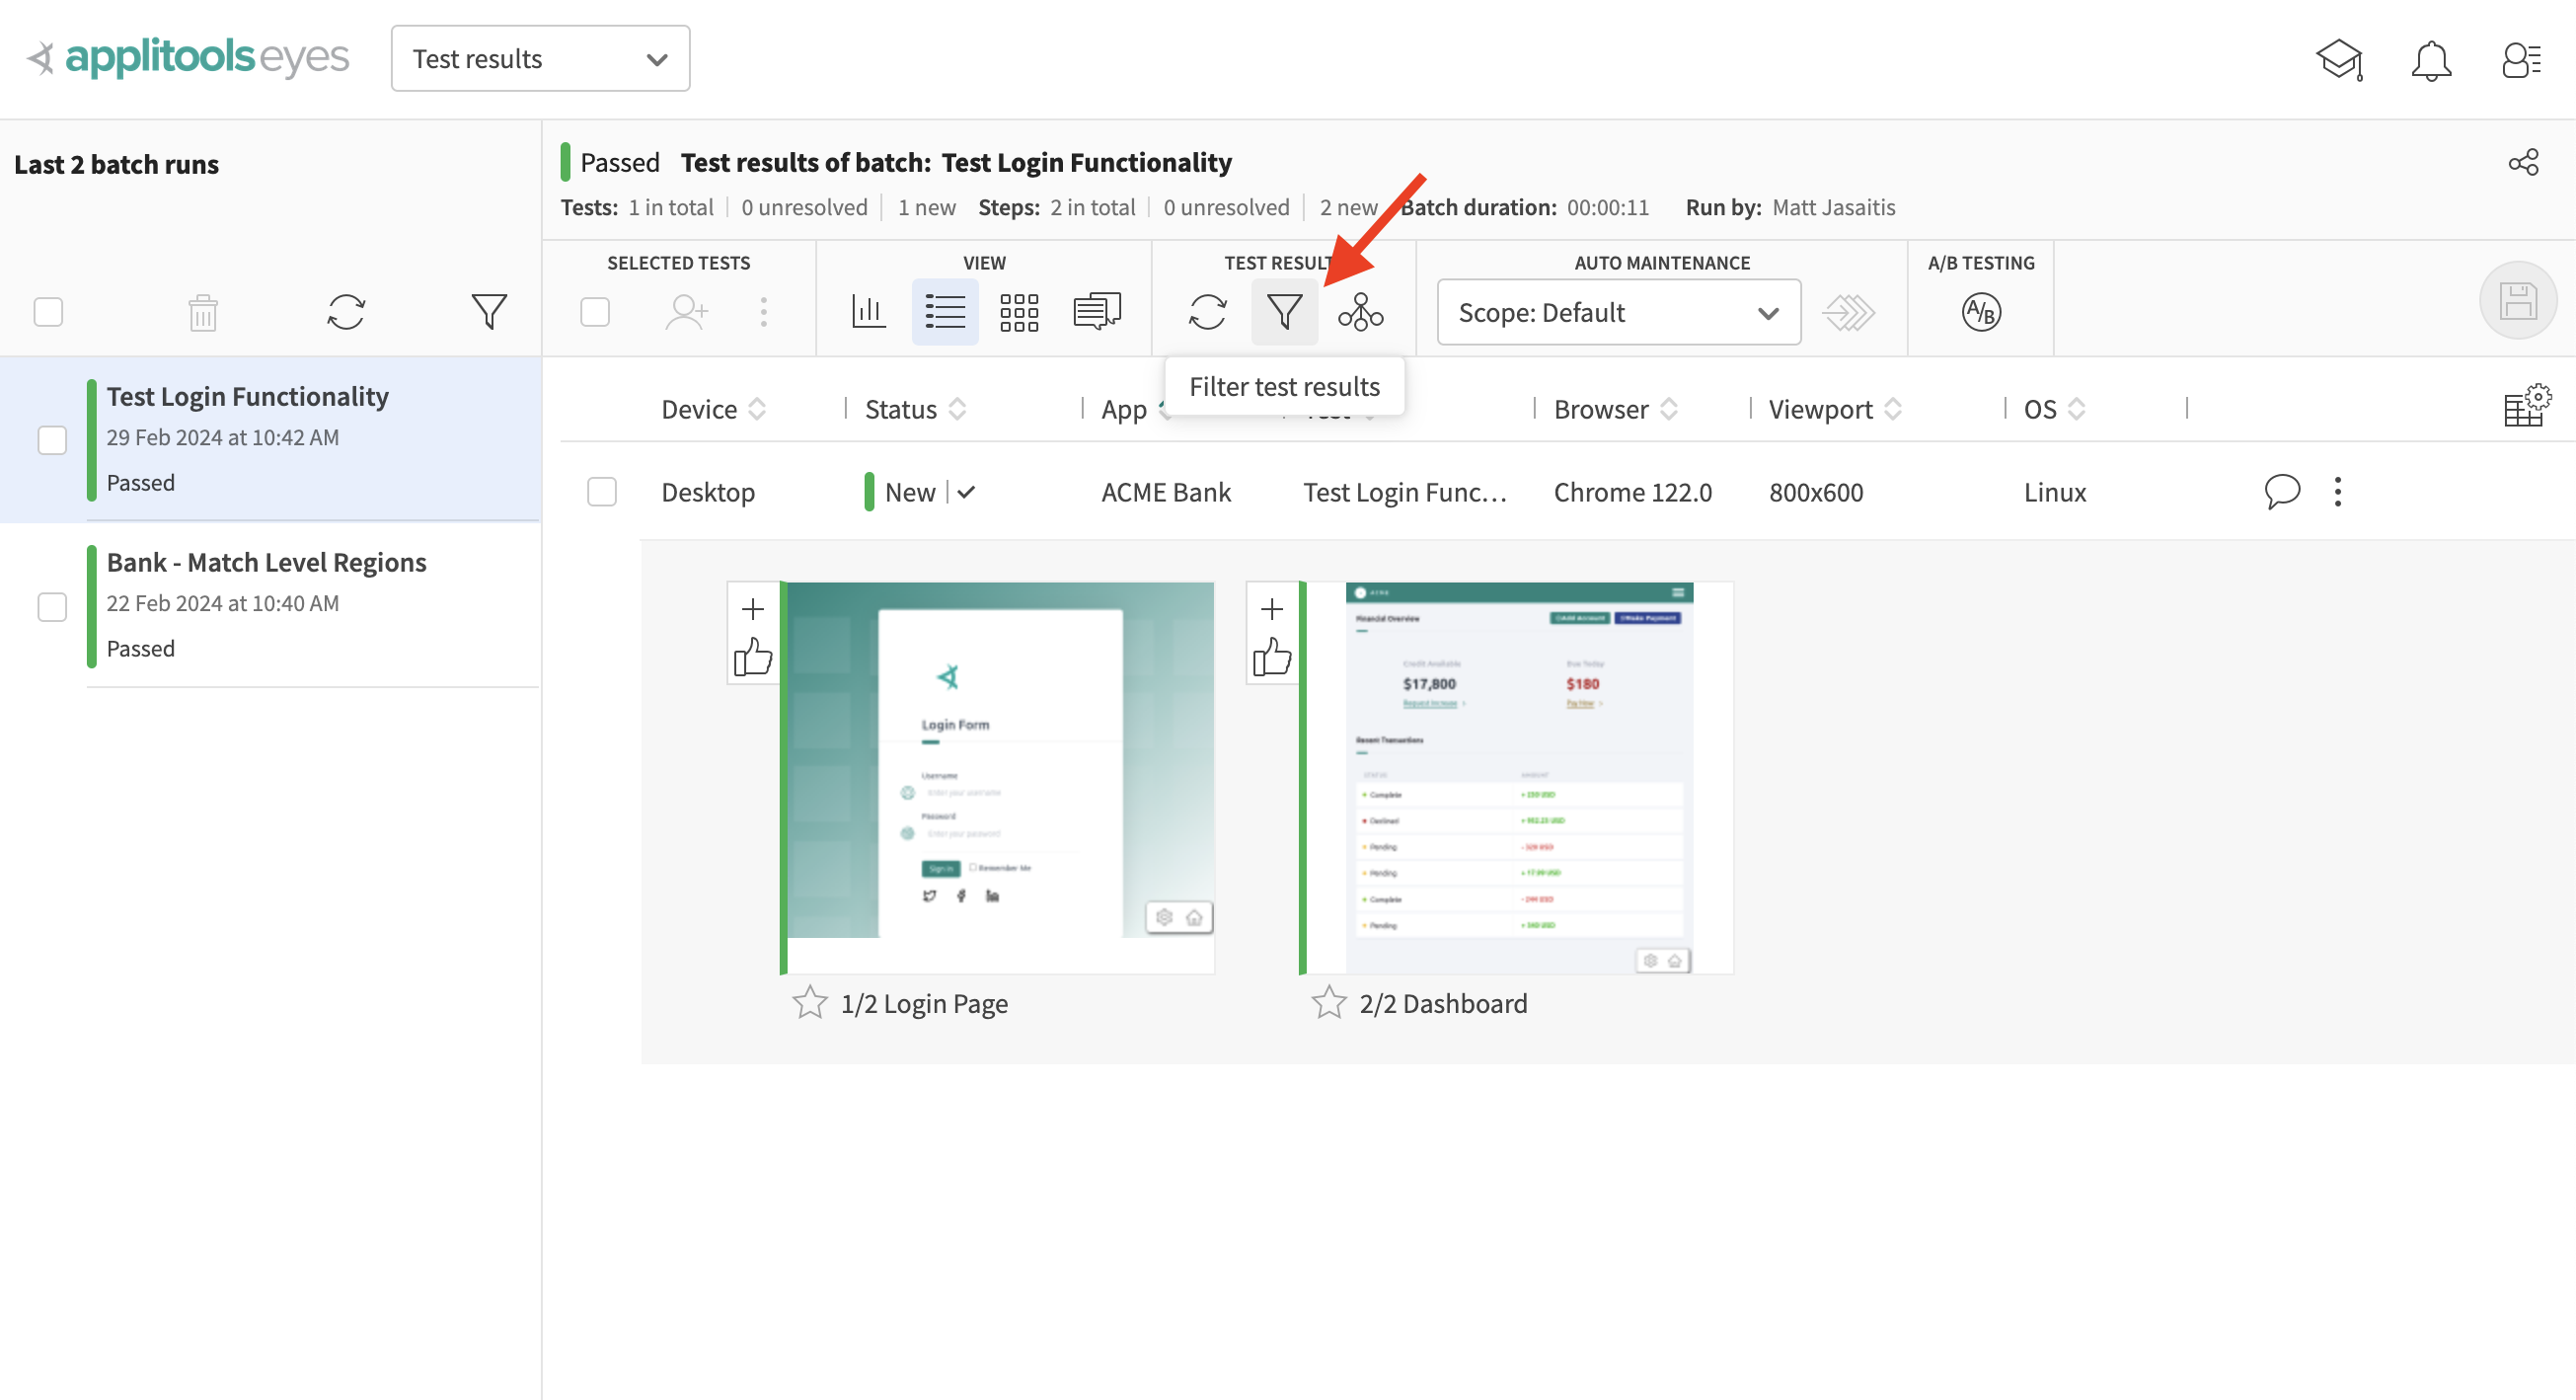Screen dimensions: 2576x1400
Task: Click the save floppy disk button
Action: pos(2518,301)
